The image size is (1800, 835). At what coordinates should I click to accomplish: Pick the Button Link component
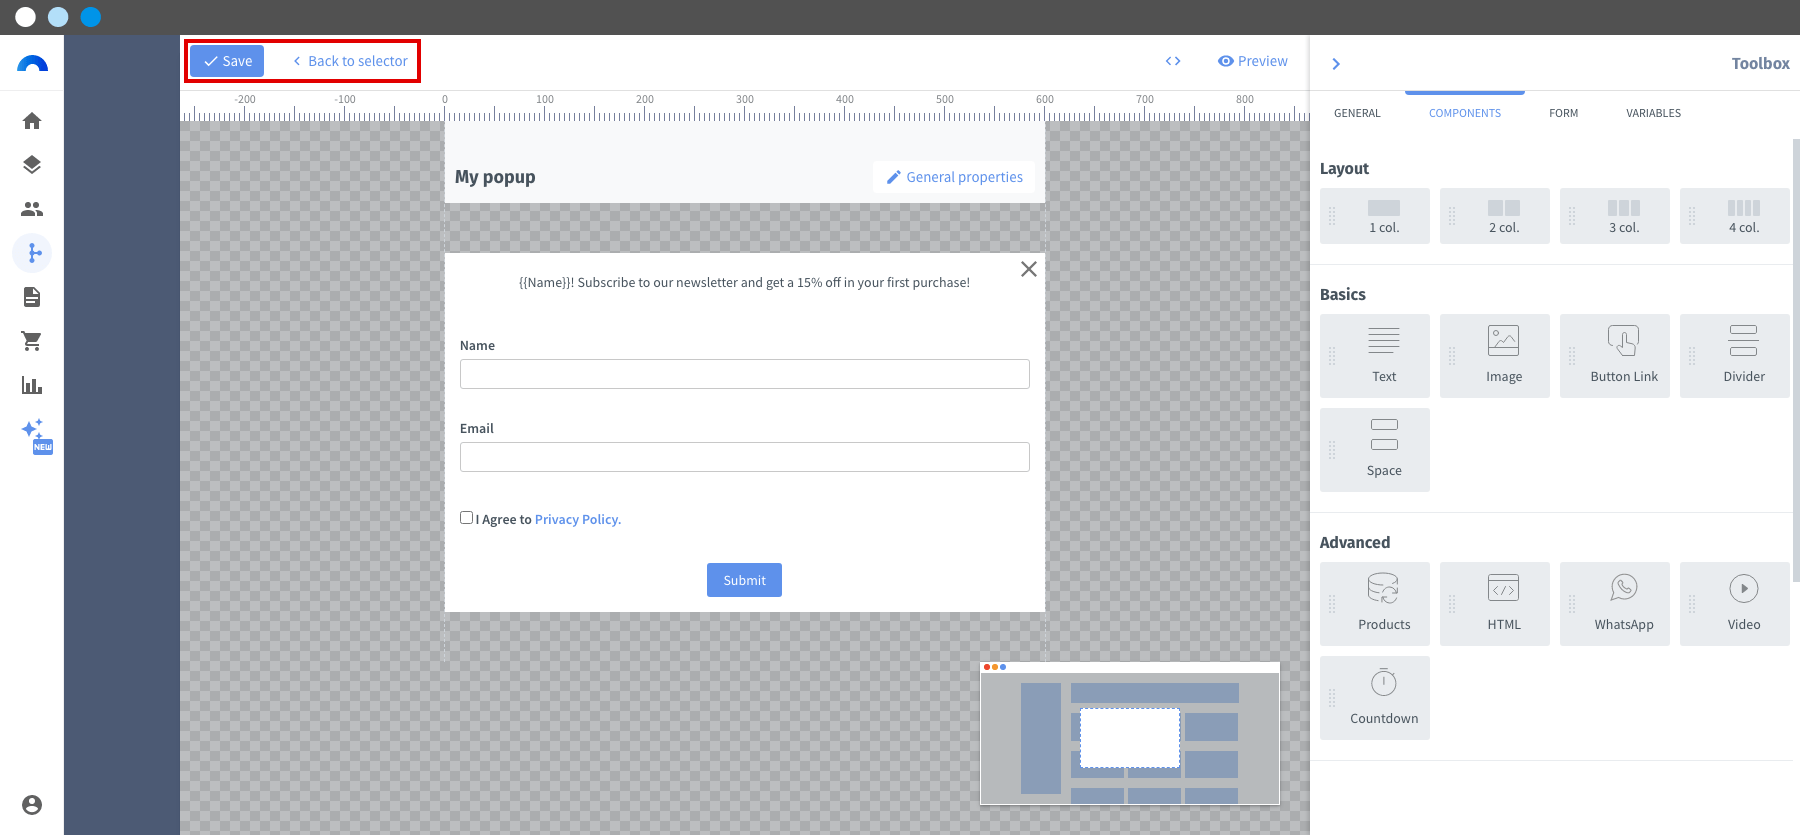pyautogui.click(x=1615, y=356)
